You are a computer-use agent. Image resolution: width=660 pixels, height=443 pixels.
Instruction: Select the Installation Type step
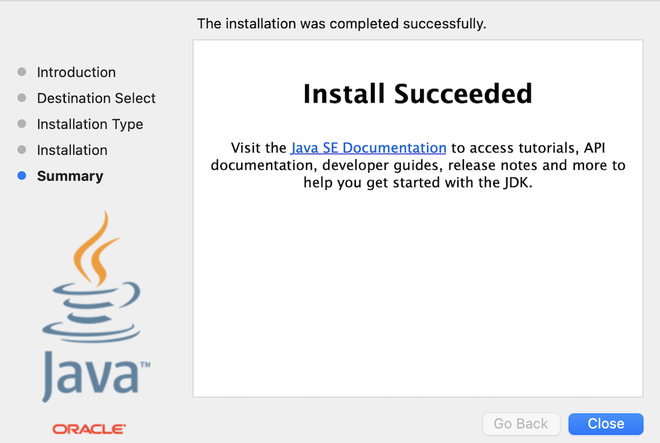(x=90, y=124)
